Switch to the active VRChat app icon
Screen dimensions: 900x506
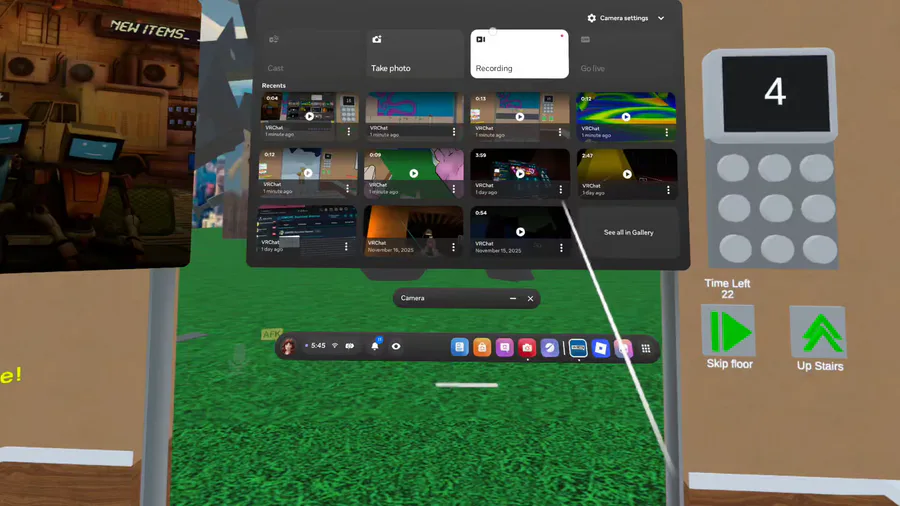tap(578, 348)
